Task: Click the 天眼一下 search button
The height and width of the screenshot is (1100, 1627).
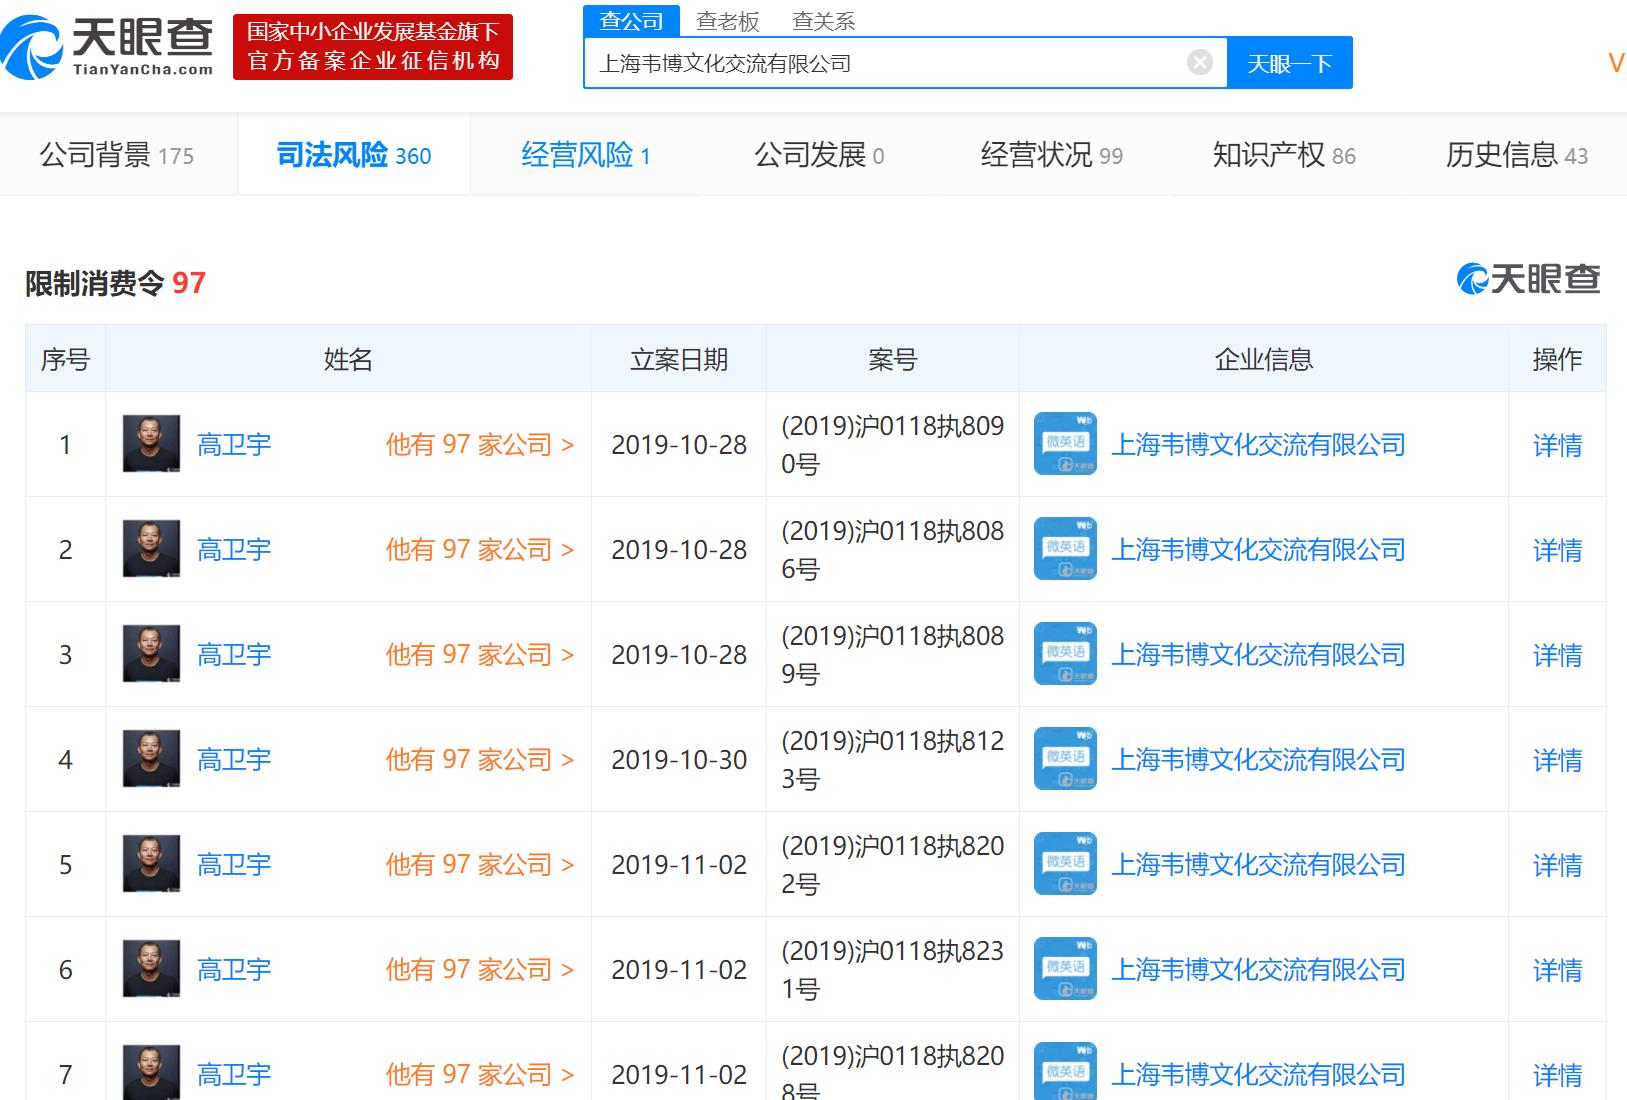Action: click(x=1289, y=63)
